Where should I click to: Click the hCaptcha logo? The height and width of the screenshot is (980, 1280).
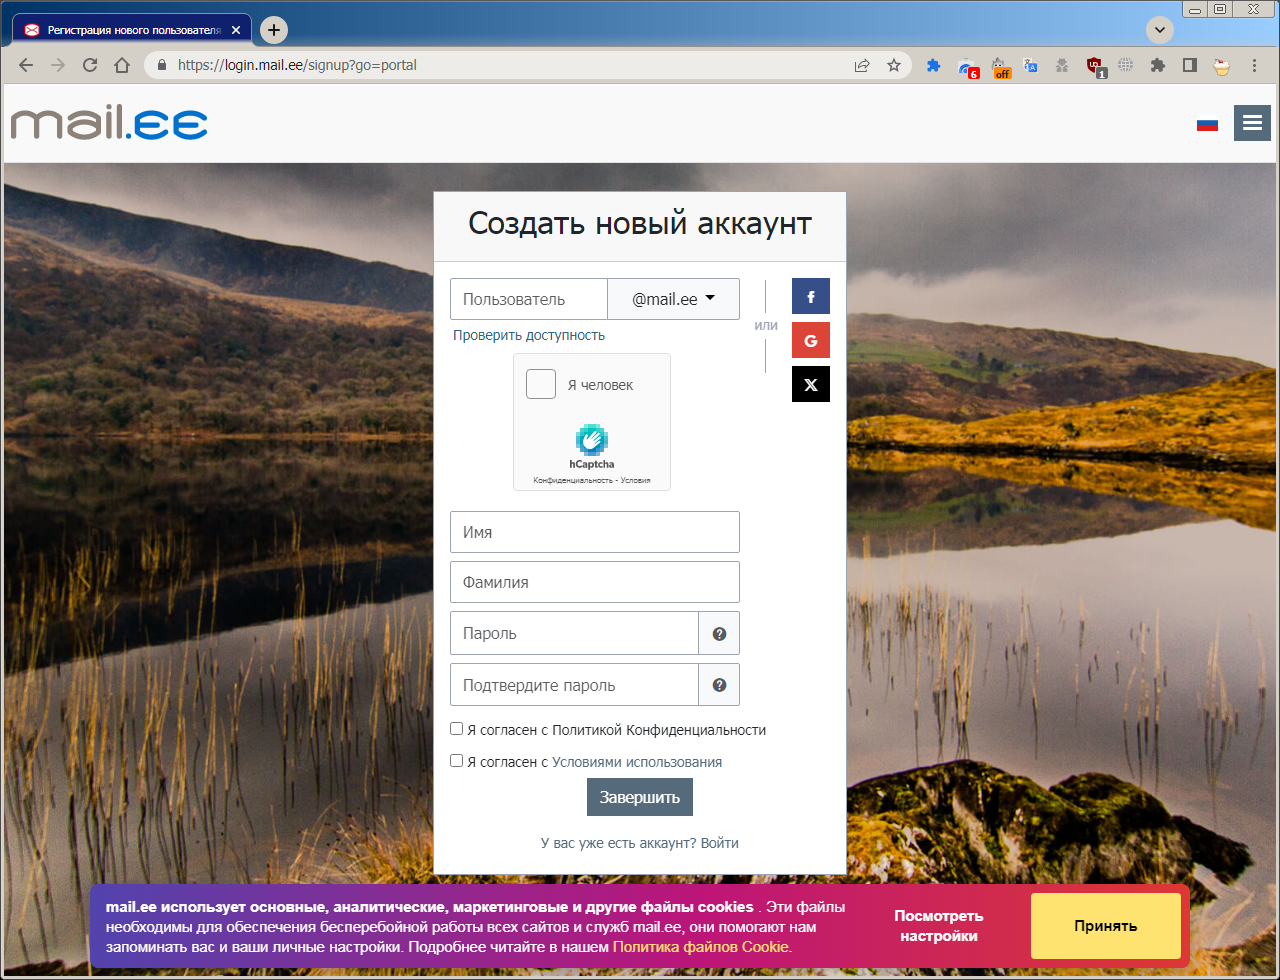tap(592, 440)
